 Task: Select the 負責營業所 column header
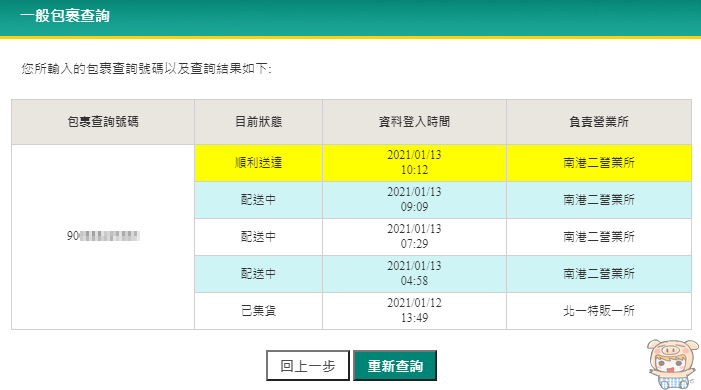coord(599,122)
